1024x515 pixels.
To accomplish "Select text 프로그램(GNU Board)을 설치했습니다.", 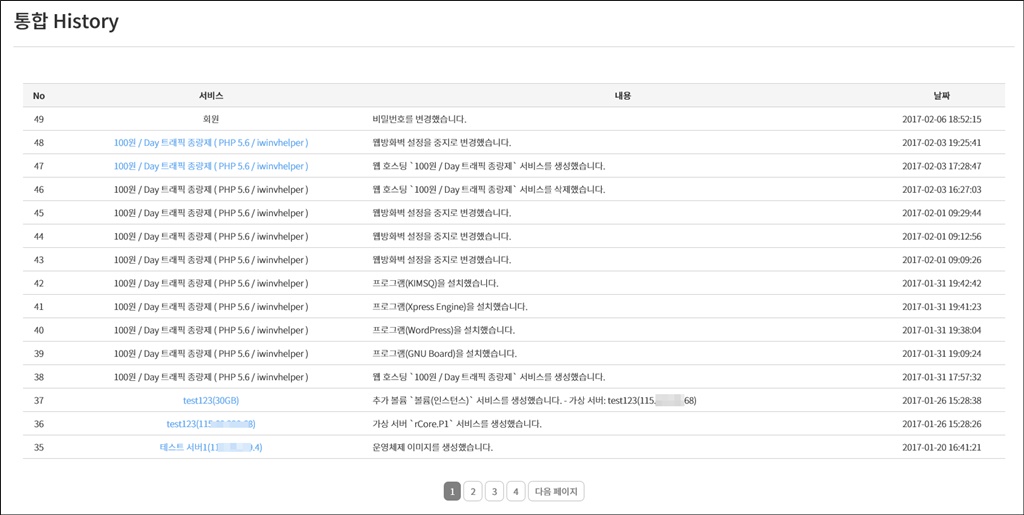I will pos(444,354).
